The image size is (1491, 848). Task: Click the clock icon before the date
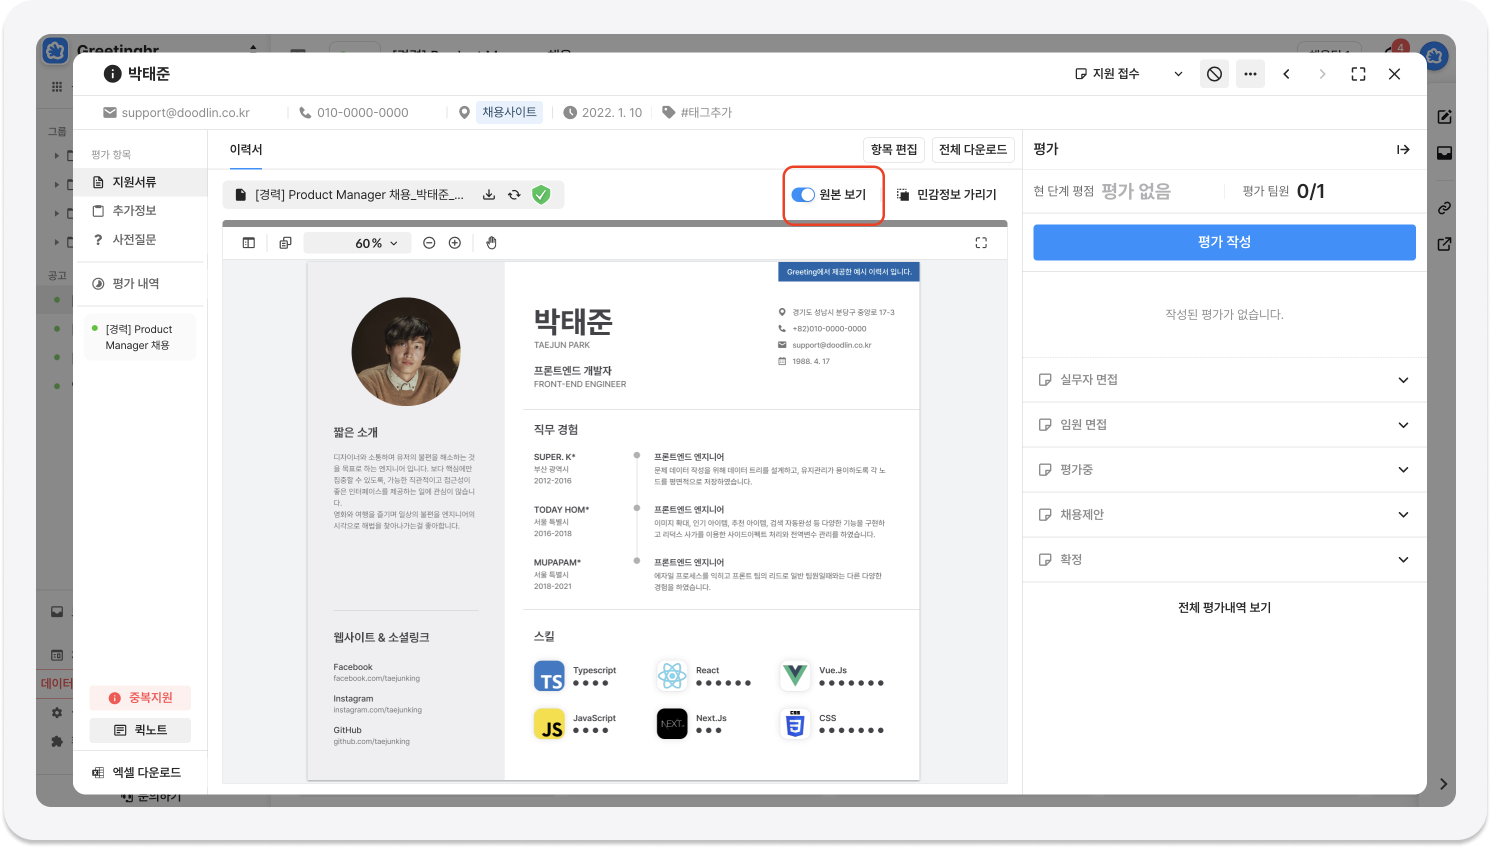pyautogui.click(x=570, y=113)
